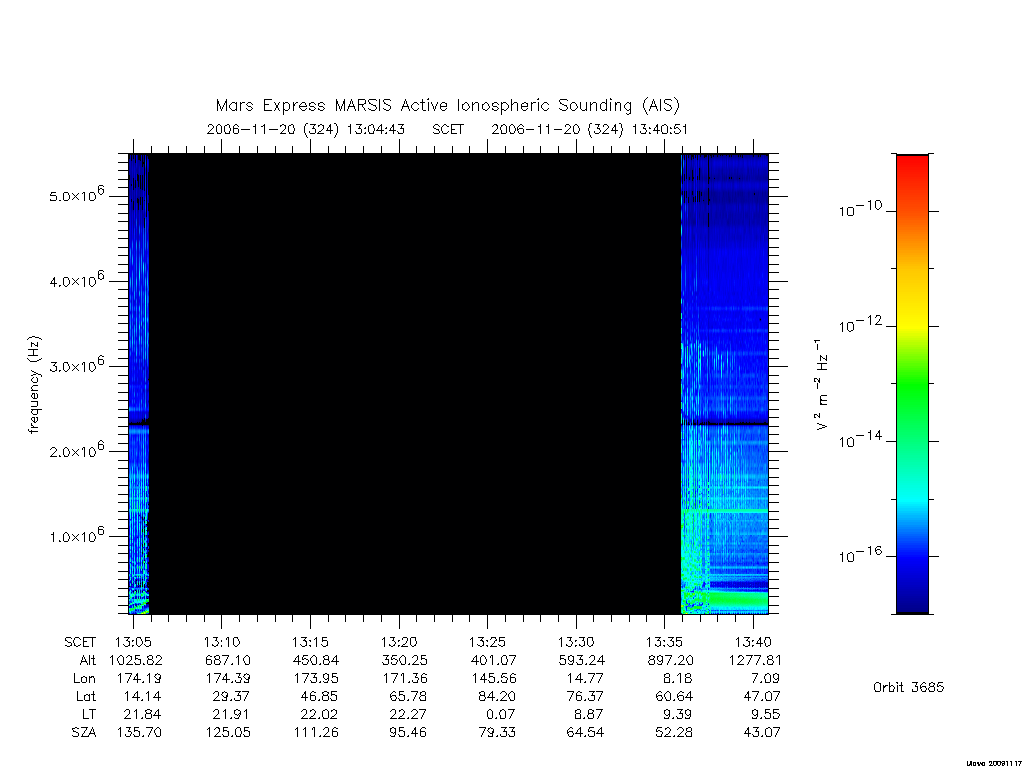The height and width of the screenshot is (768, 1024).
Task: Click the red top of the color bar
Action: tap(912, 170)
